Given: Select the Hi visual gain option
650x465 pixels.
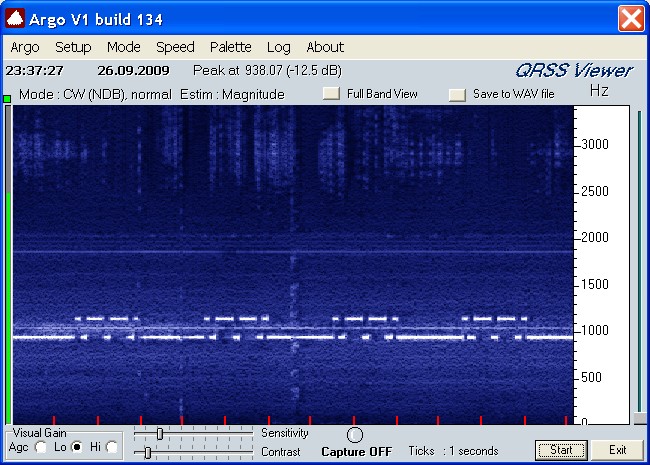Looking at the screenshot, I should (112, 447).
